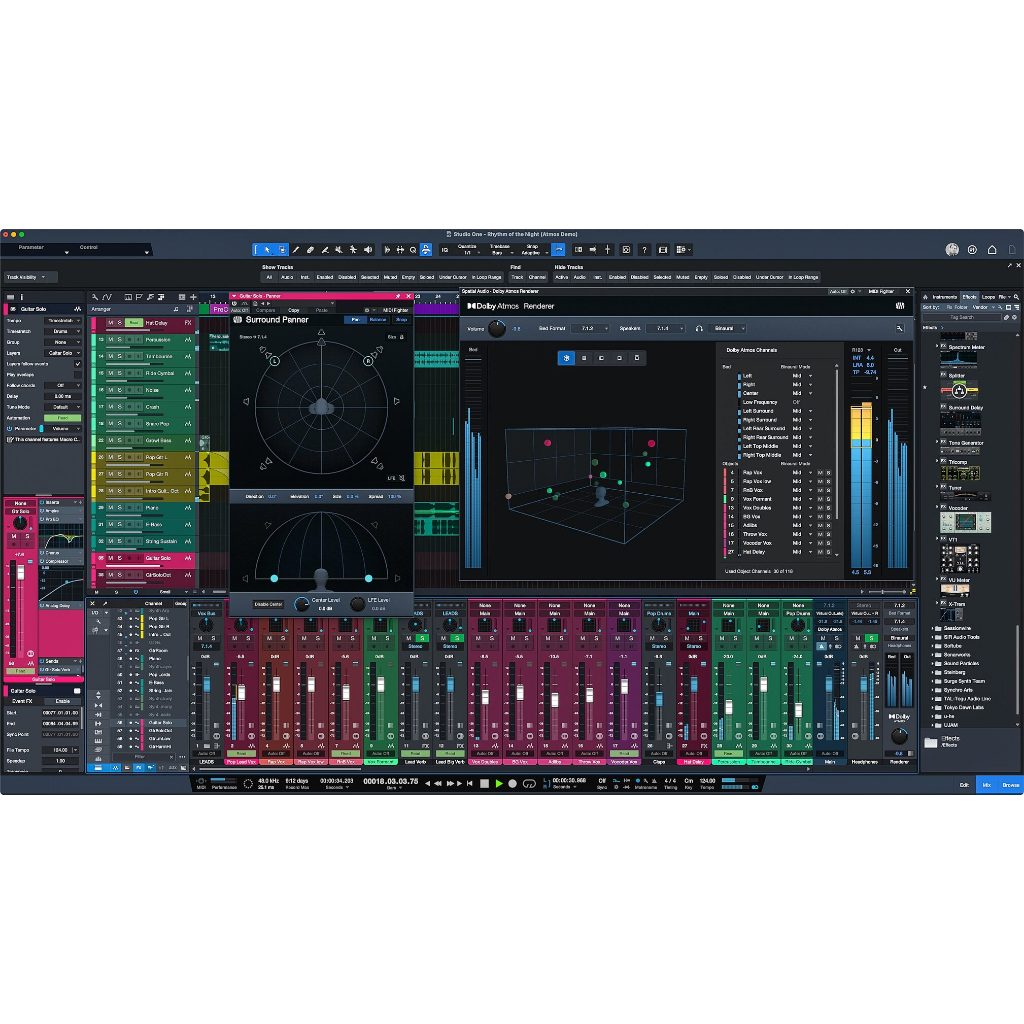The image size is (1024, 1024).
Task: Click the Muted filter under Show Tracks
Action: (x=390, y=277)
